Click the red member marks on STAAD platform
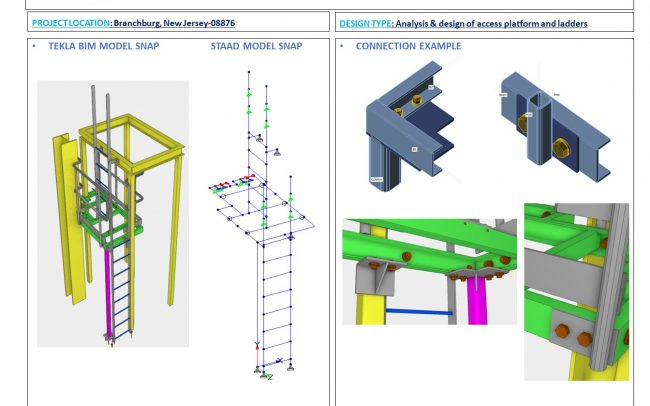 tap(231, 185)
